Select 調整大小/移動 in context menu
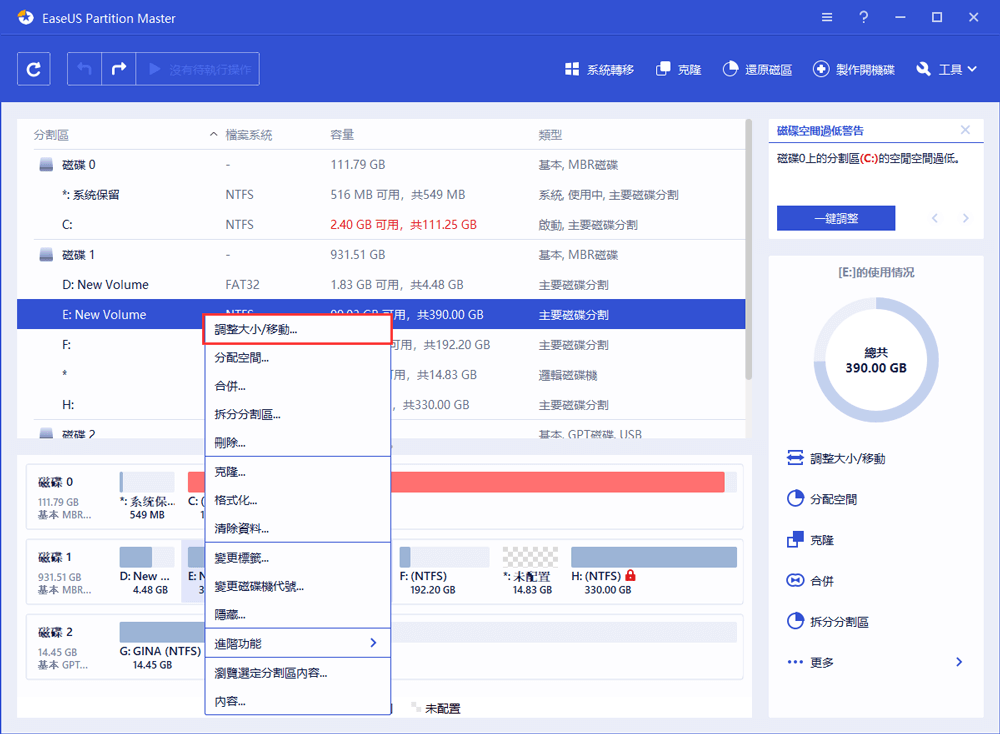 [x=297, y=330]
